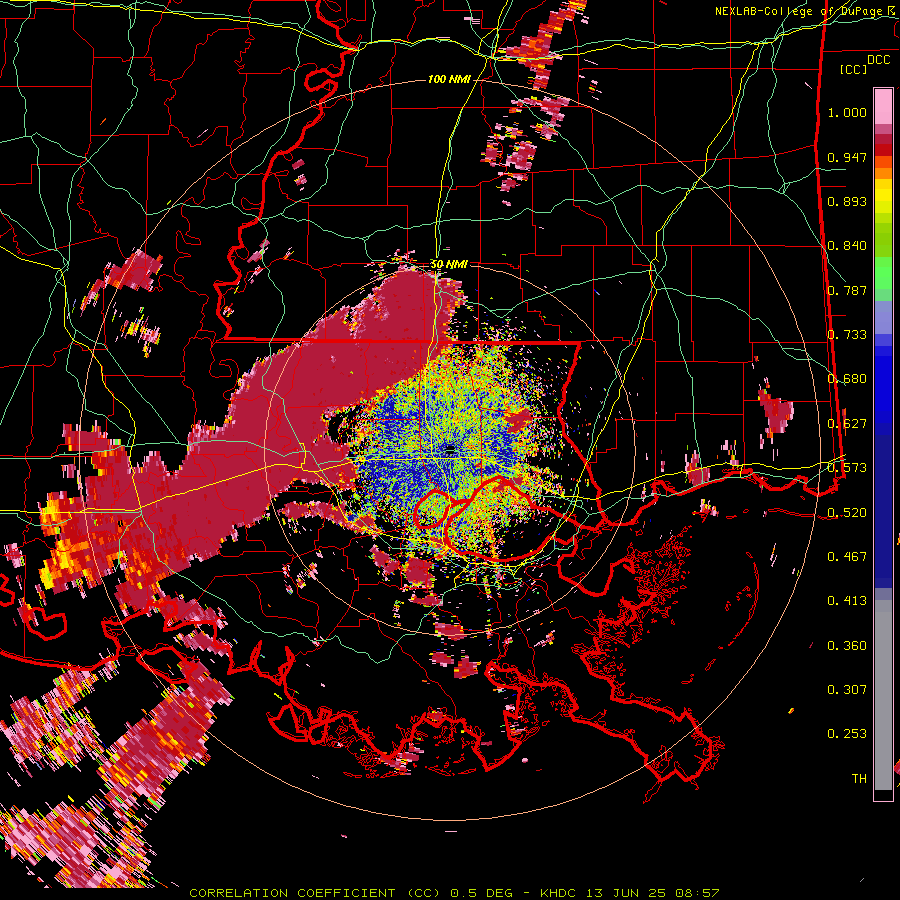Click the CORRELATION COEFFICIENT (CC) caption text
900x900 pixels.
(314, 893)
